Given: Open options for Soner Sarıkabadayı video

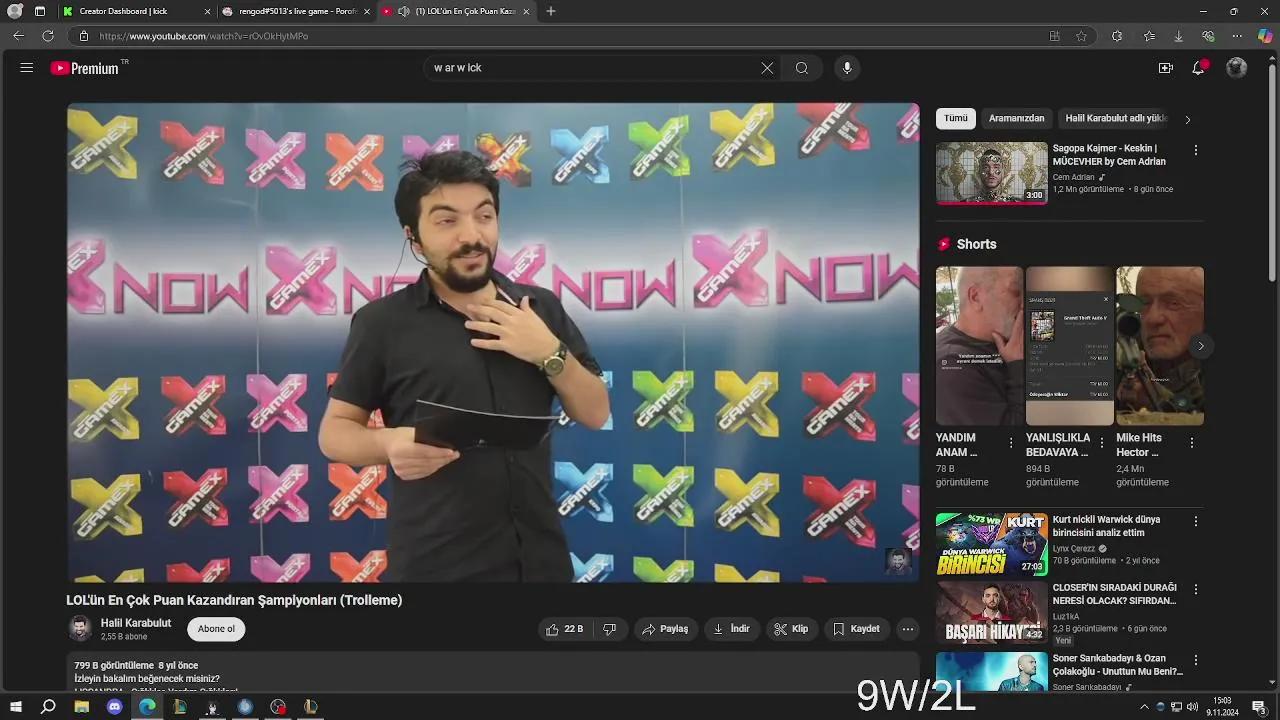Looking at the screenshot, I should coord(1195,661).
